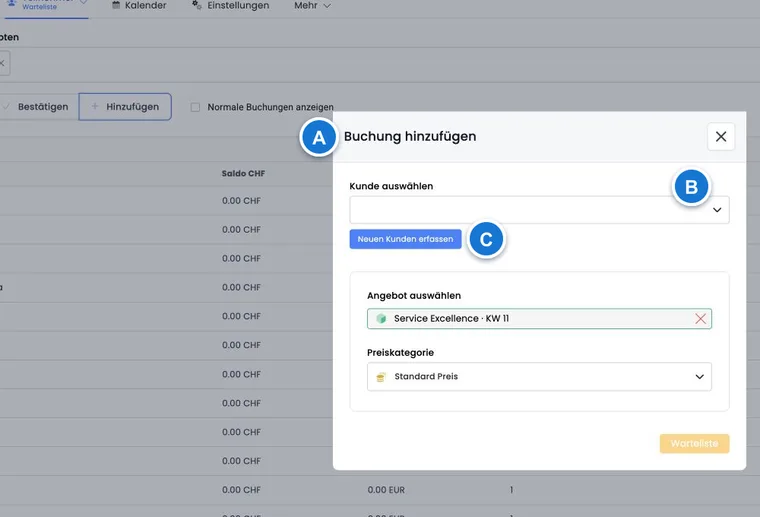Viewport: 760px width, 517px height.
Task: Click the gears icon beside Einstellungen
Action: (196, 5)
